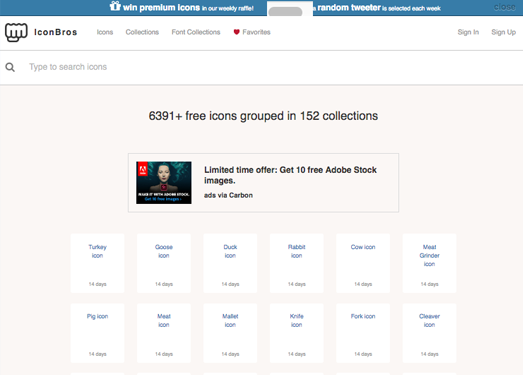Screen dimensions: 523x375
Task: Click the 'random tweeter' banner text
Action: point(349,7)
